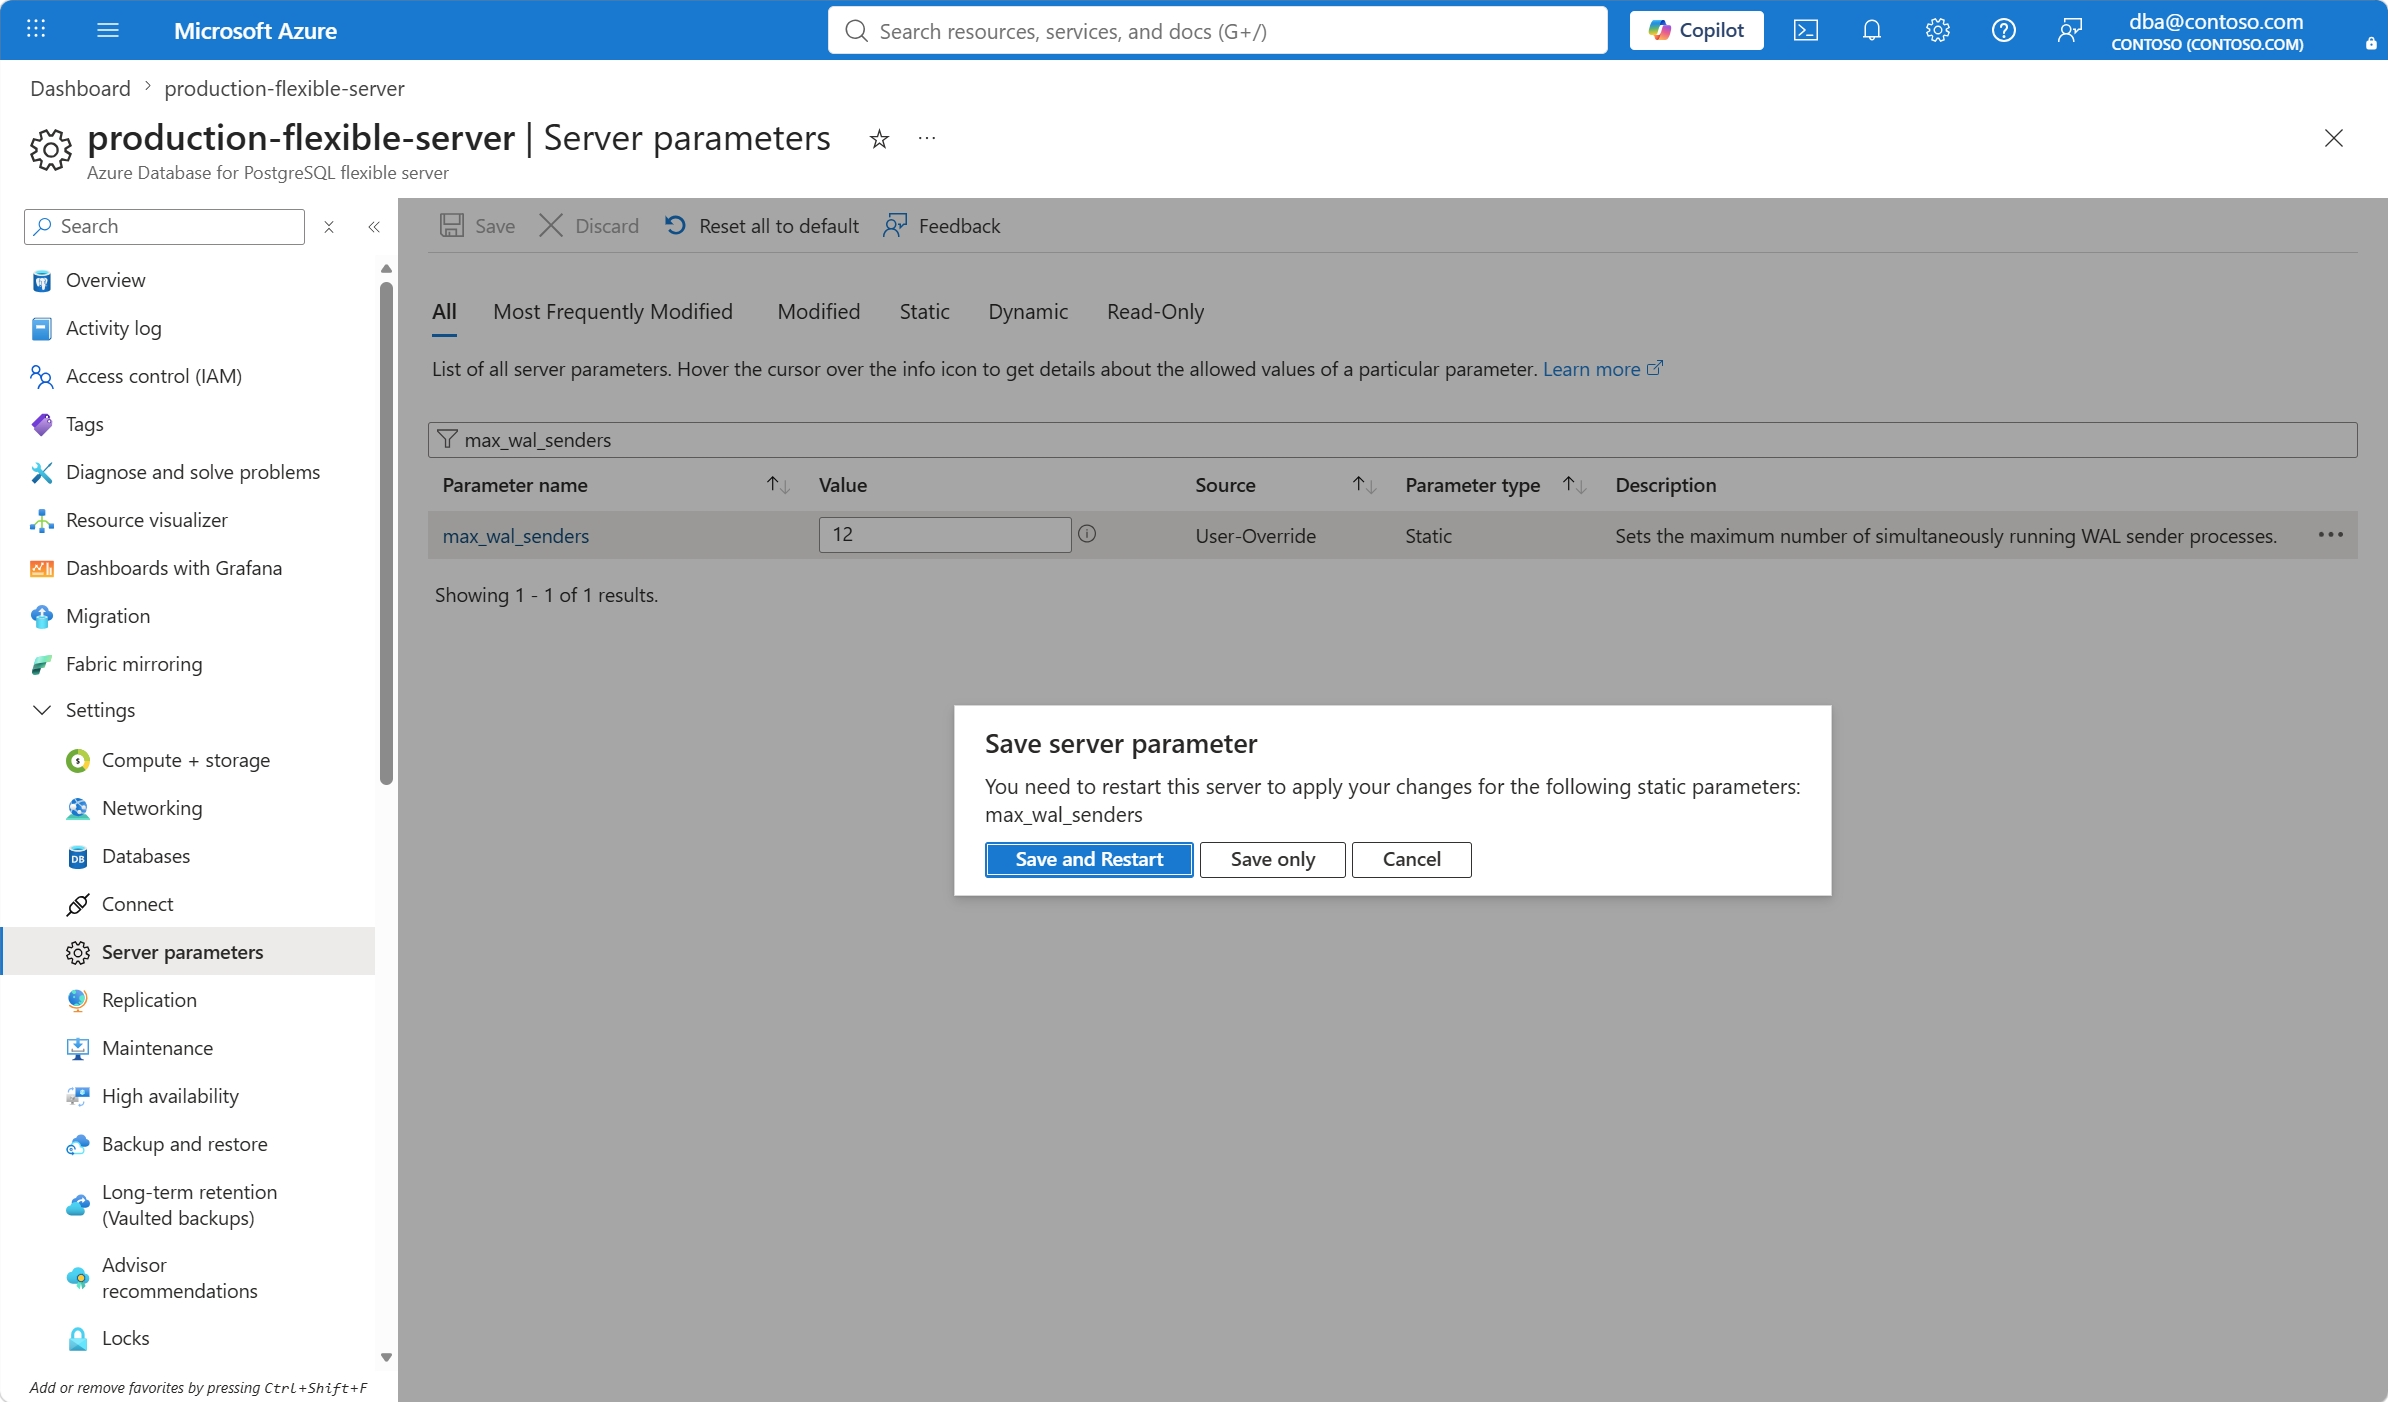
Task: Open Connect in the sidebar
Action: coord(137,904)
